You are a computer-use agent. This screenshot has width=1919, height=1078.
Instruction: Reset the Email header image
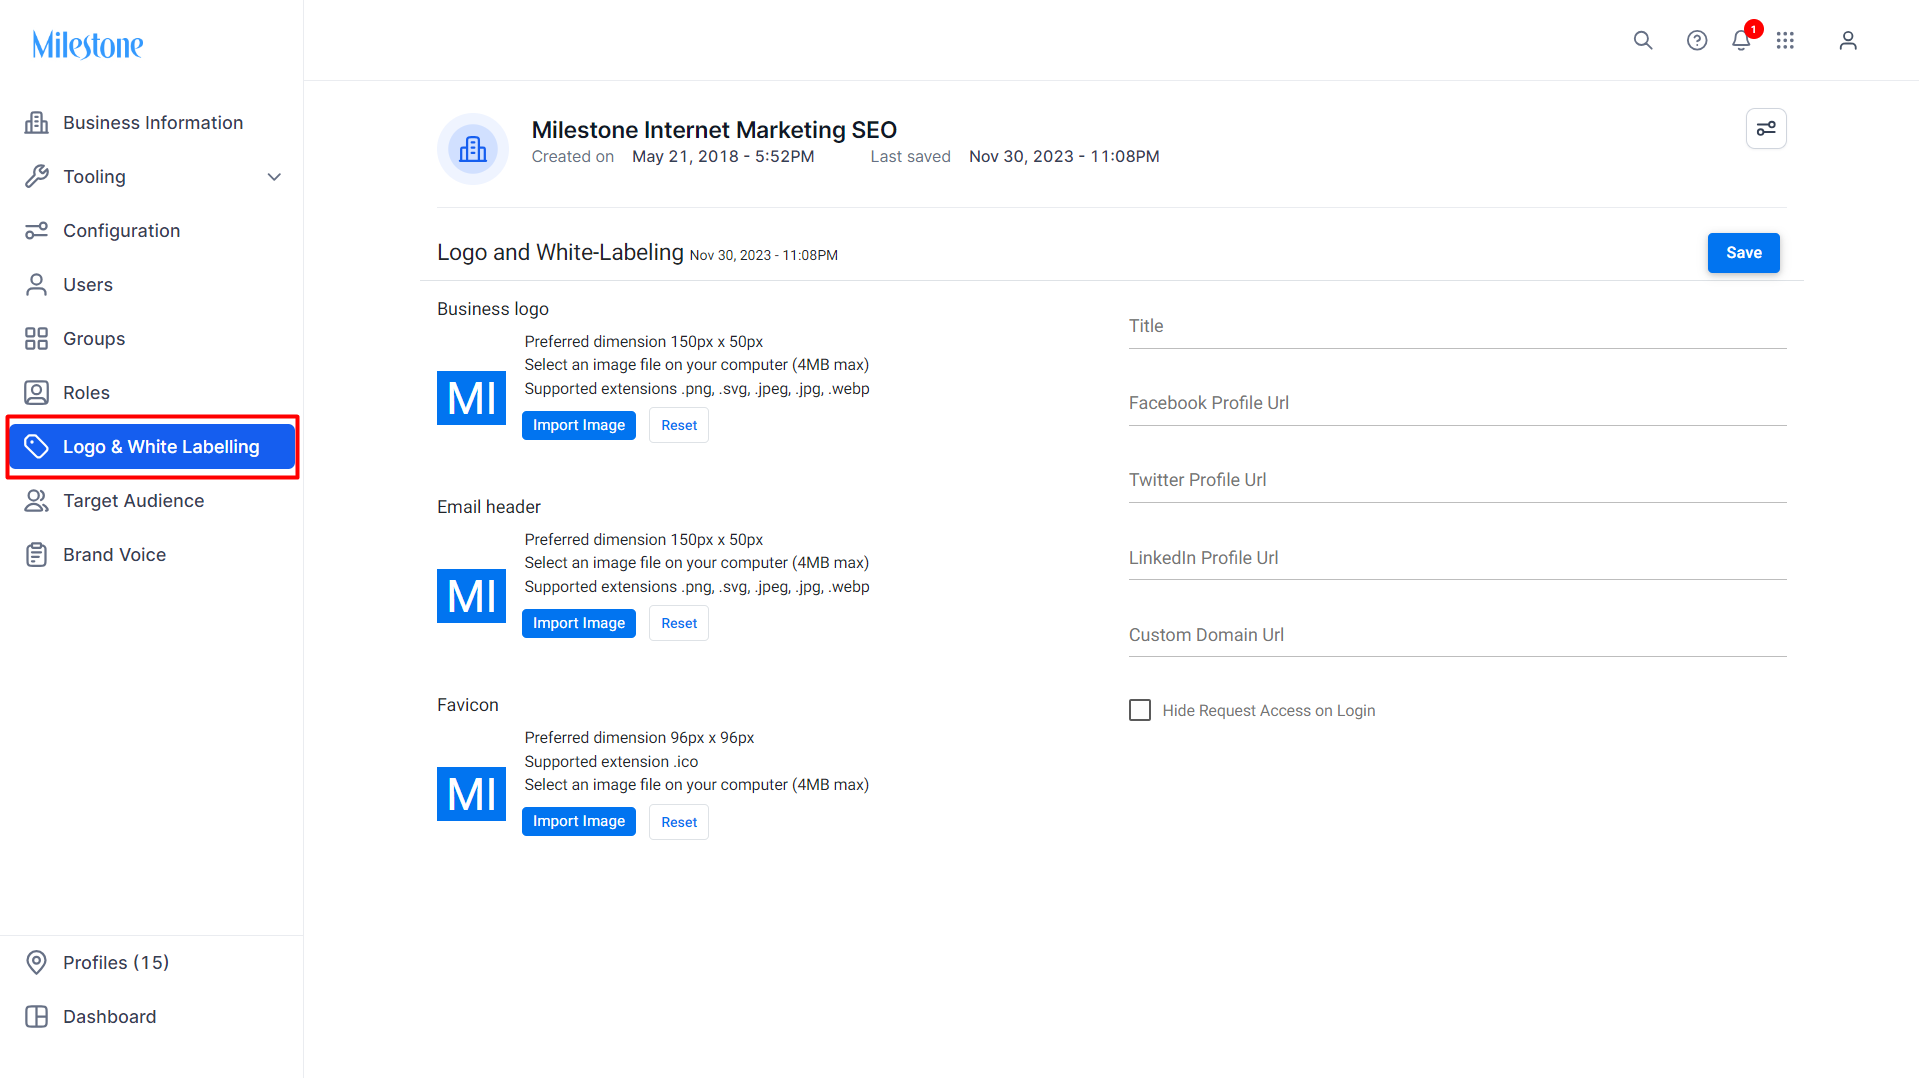point(679,623)
